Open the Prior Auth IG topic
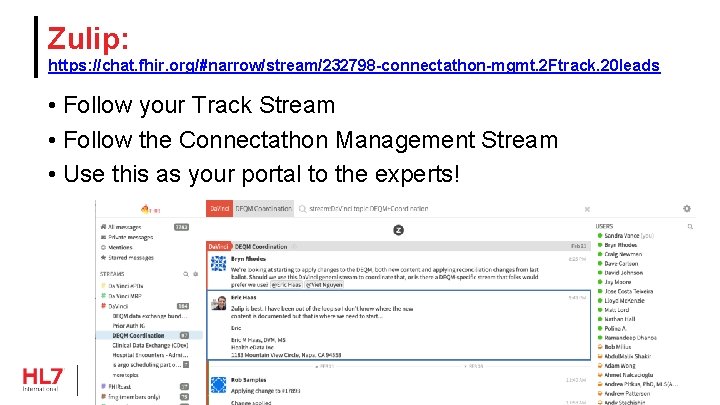This screenshot has height=405, width=720. click(x=129, y=326)
